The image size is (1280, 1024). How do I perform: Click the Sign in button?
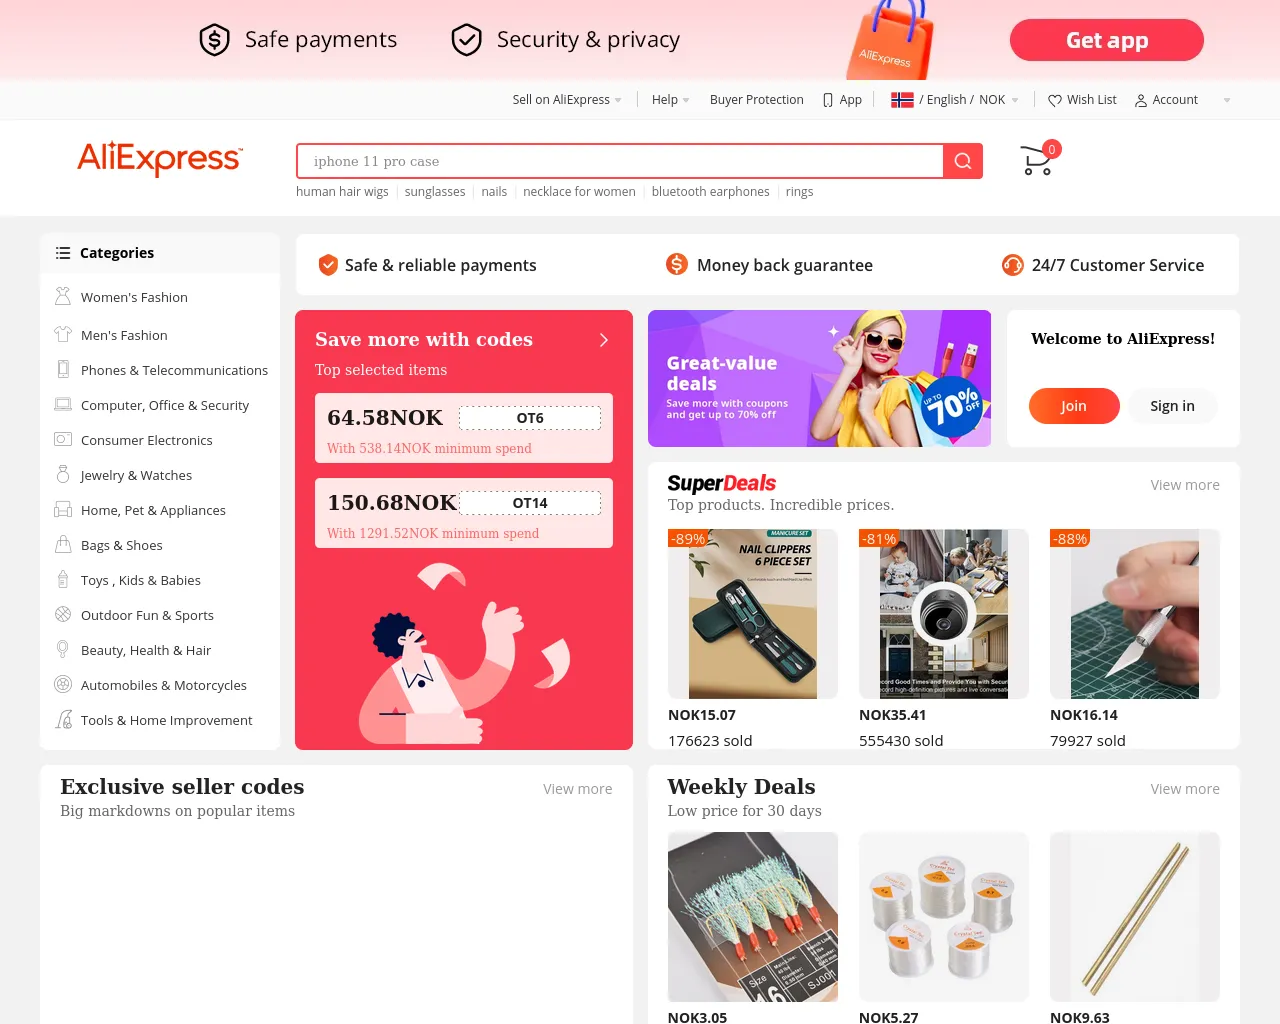click(x=1172, y=406)
